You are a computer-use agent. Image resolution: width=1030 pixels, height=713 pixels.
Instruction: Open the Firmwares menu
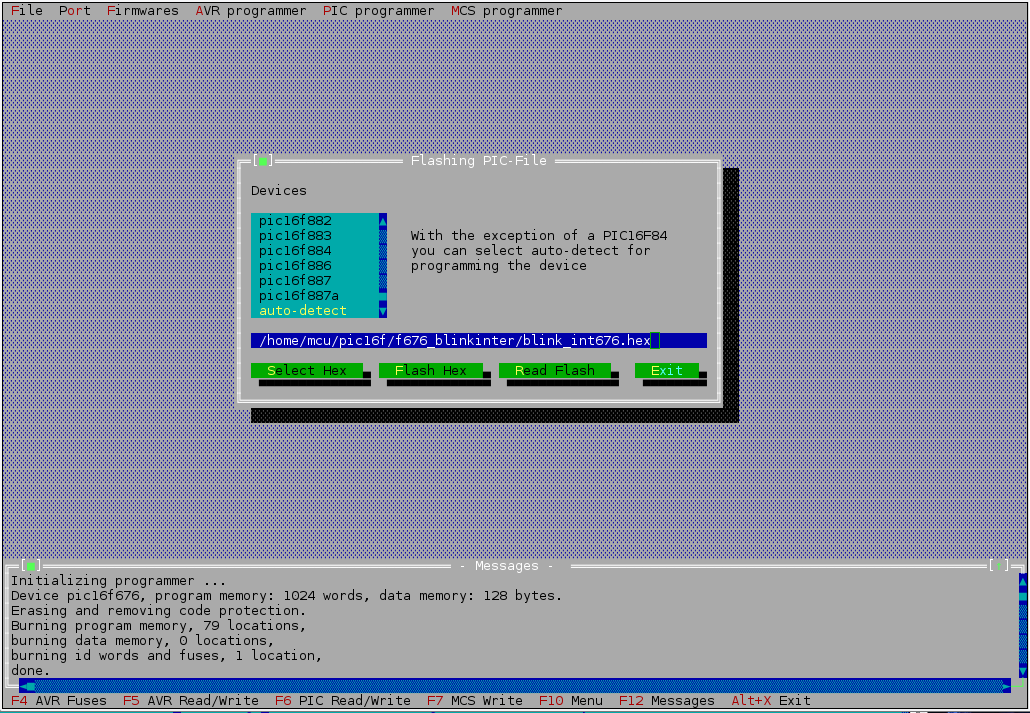tap(143, 11)
